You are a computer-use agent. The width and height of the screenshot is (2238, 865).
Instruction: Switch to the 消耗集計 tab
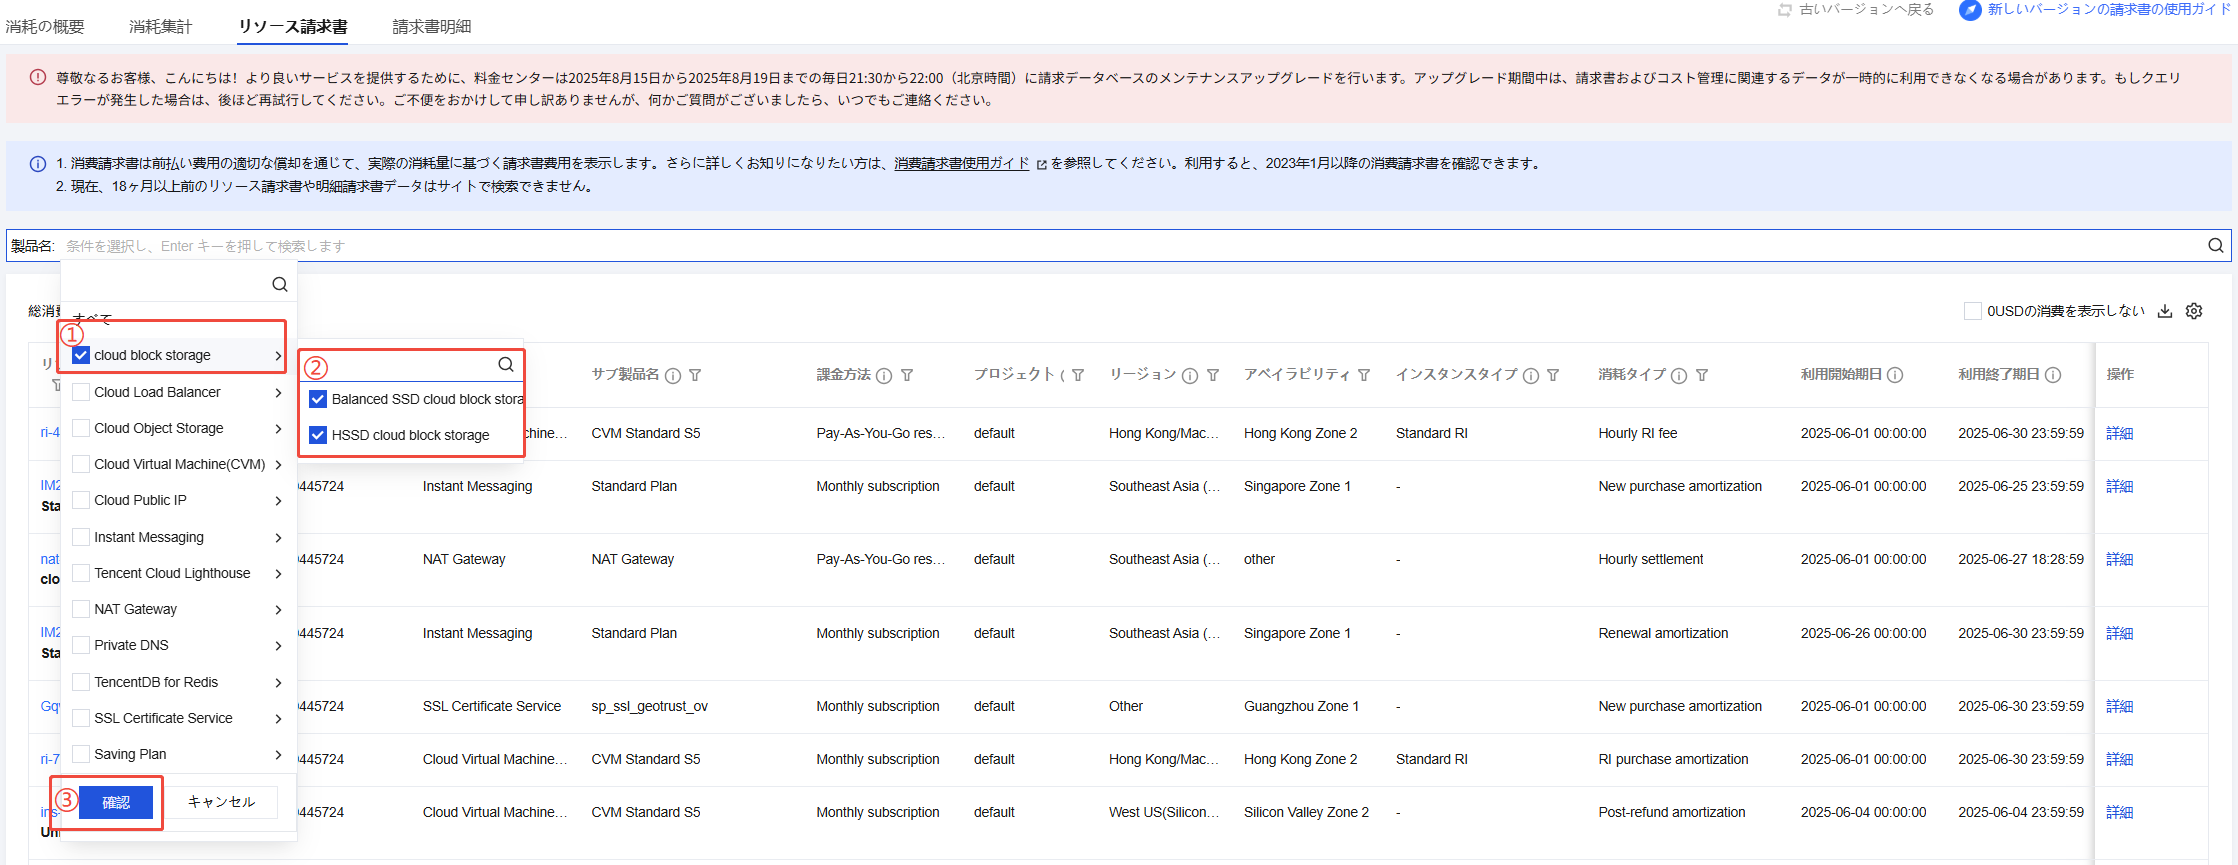click(160, 27)
